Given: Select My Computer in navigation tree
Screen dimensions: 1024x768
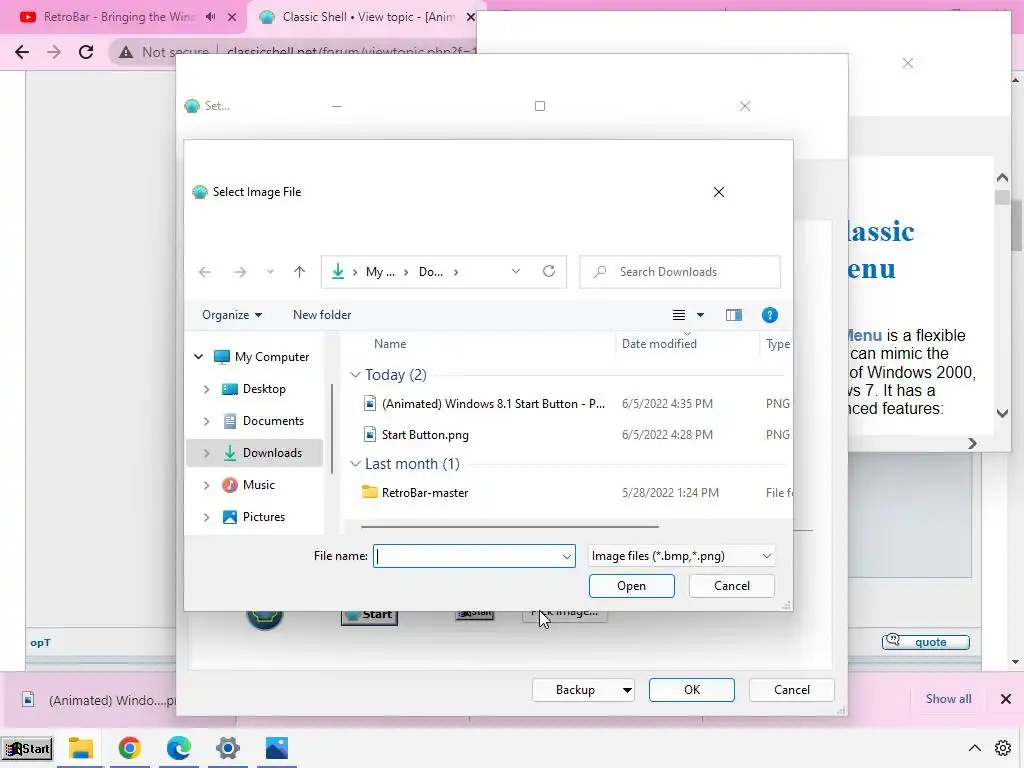Looking at the screenshot, I should tap(262, 357).
